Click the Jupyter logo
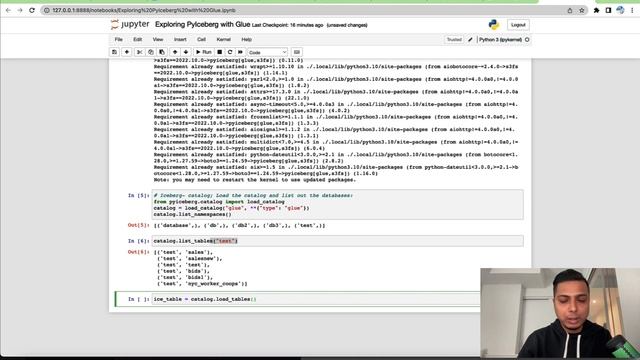This screenshot has width=640, height=360. pos(130,24)
